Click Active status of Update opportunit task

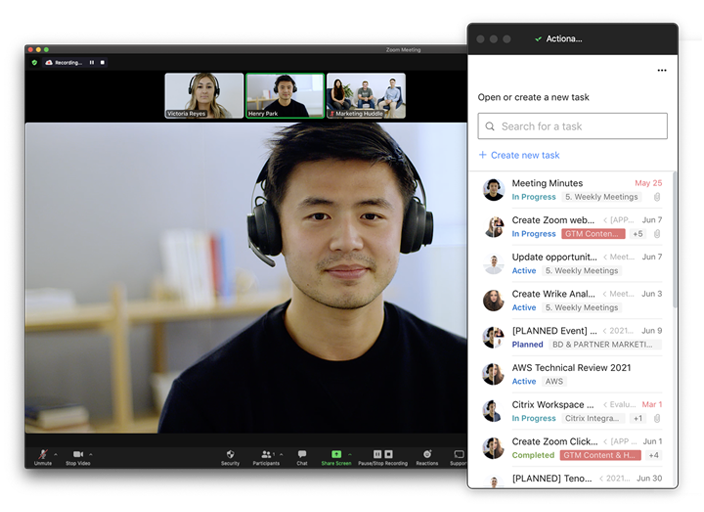(x=524, y=271)
